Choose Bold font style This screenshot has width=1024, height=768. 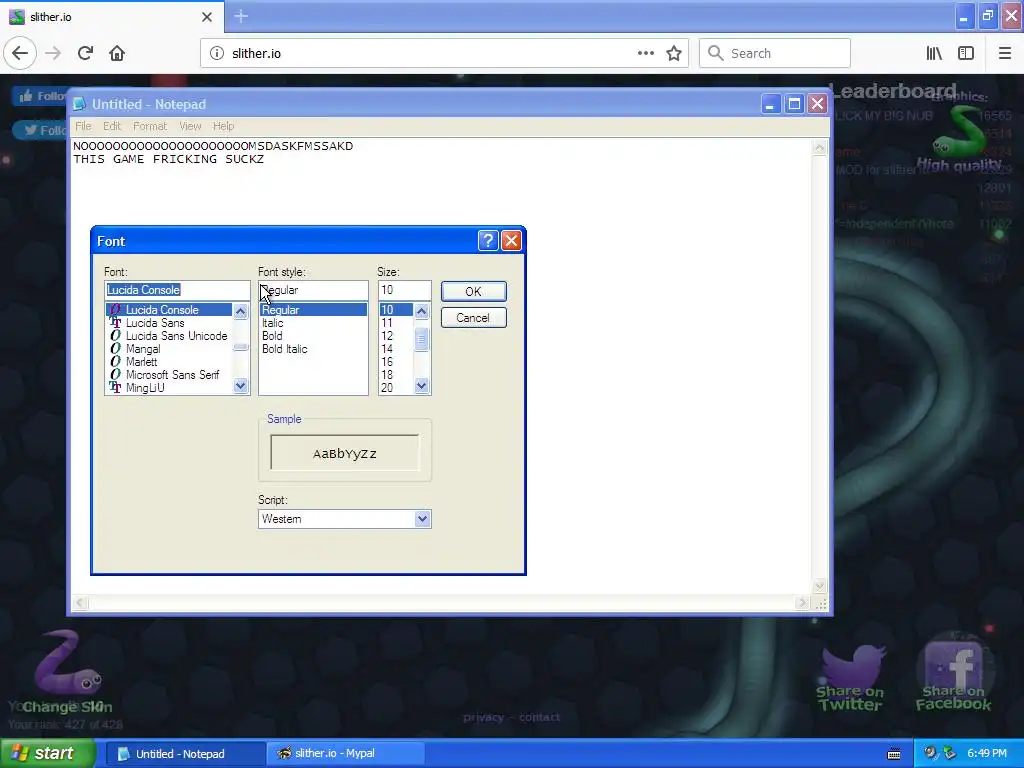click(x=272, y=336)
